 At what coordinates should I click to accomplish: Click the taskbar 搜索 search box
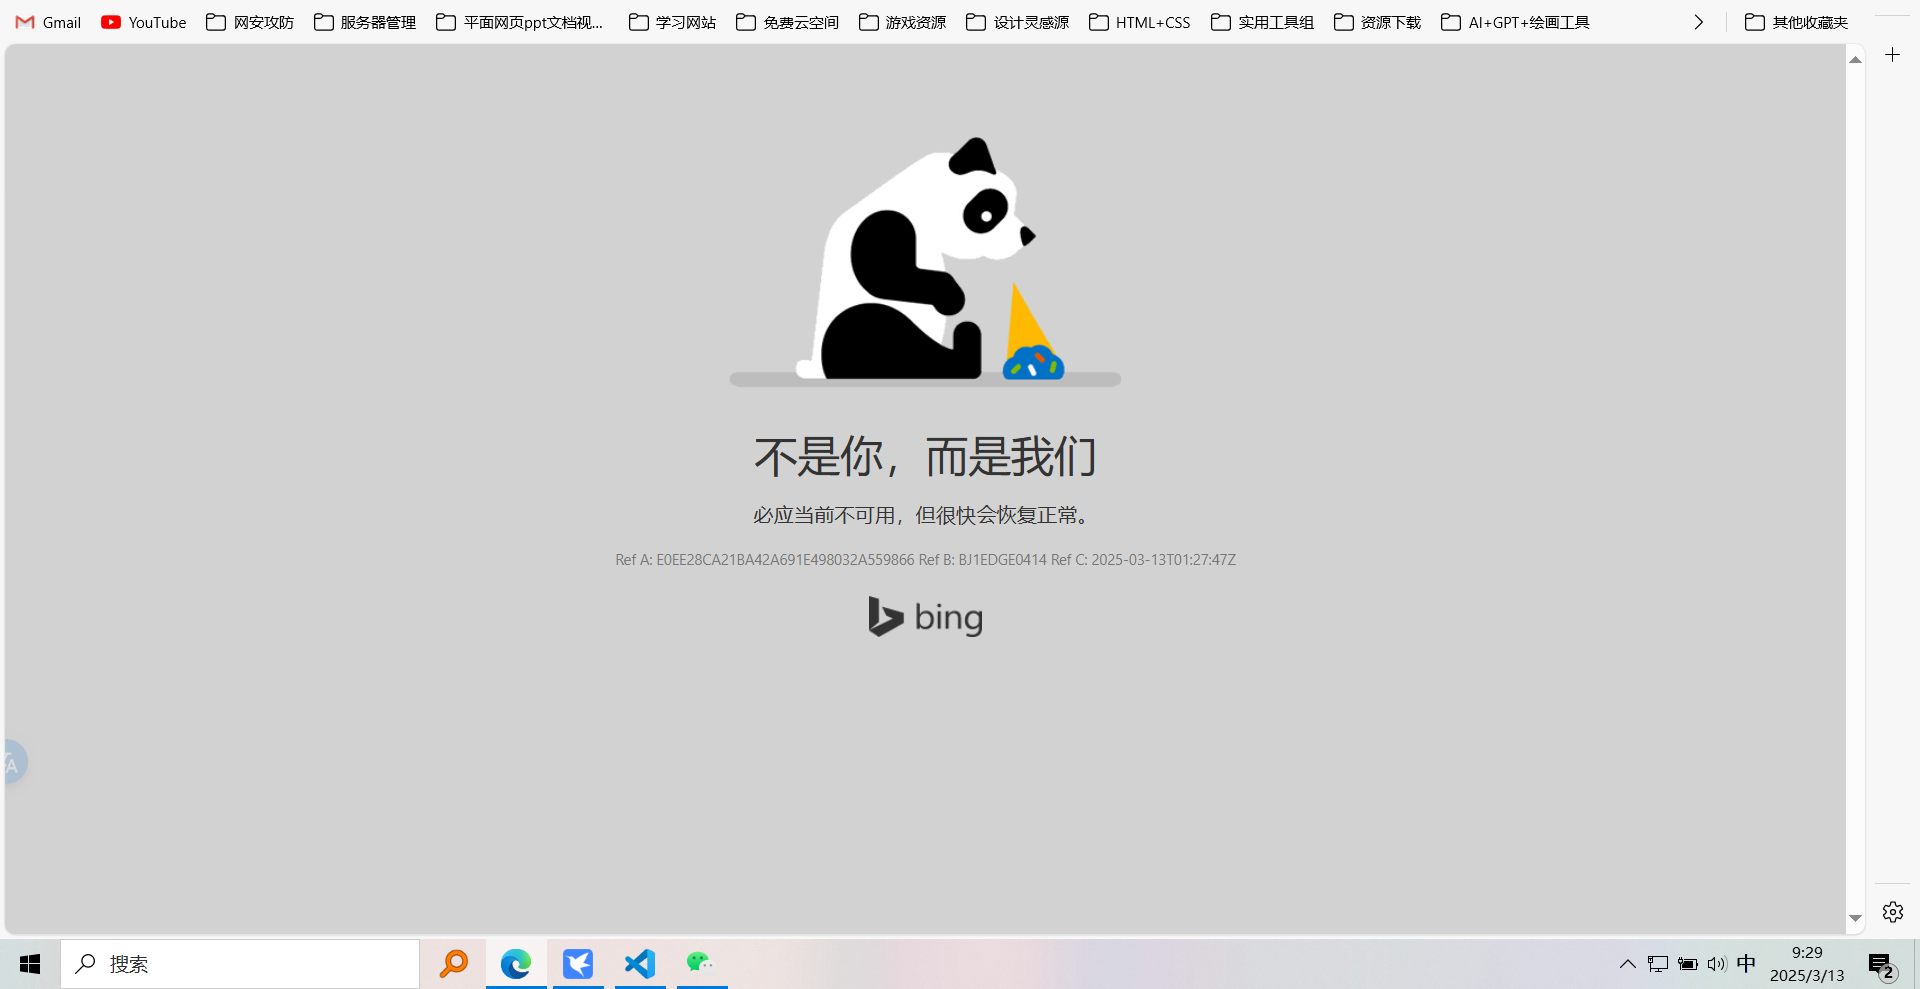pos(240,964)
